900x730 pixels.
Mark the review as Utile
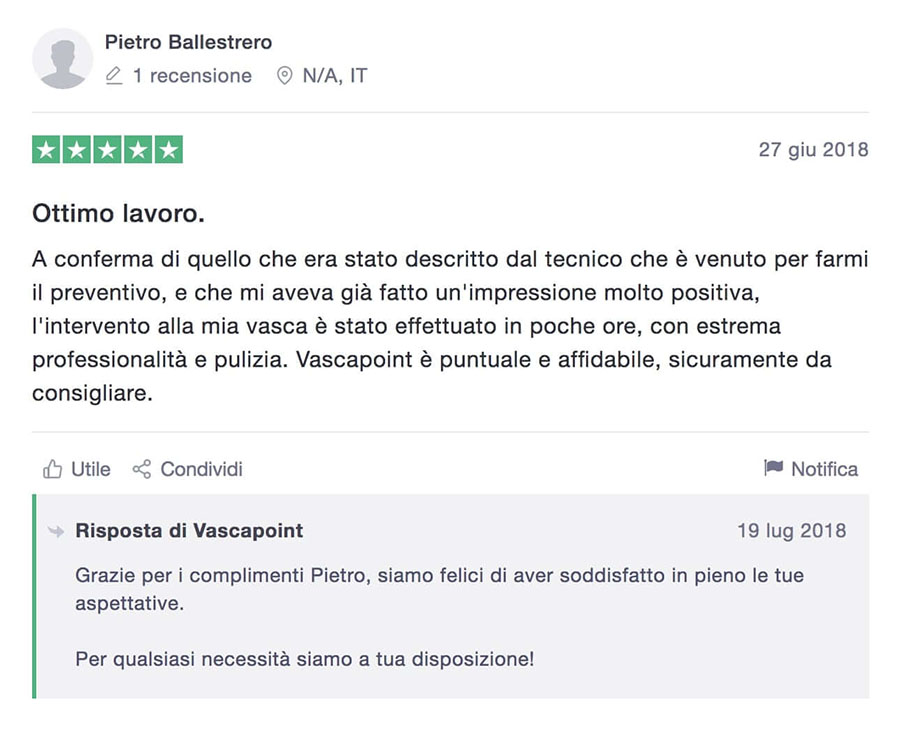pyautogui.click(x=76, y=469)
